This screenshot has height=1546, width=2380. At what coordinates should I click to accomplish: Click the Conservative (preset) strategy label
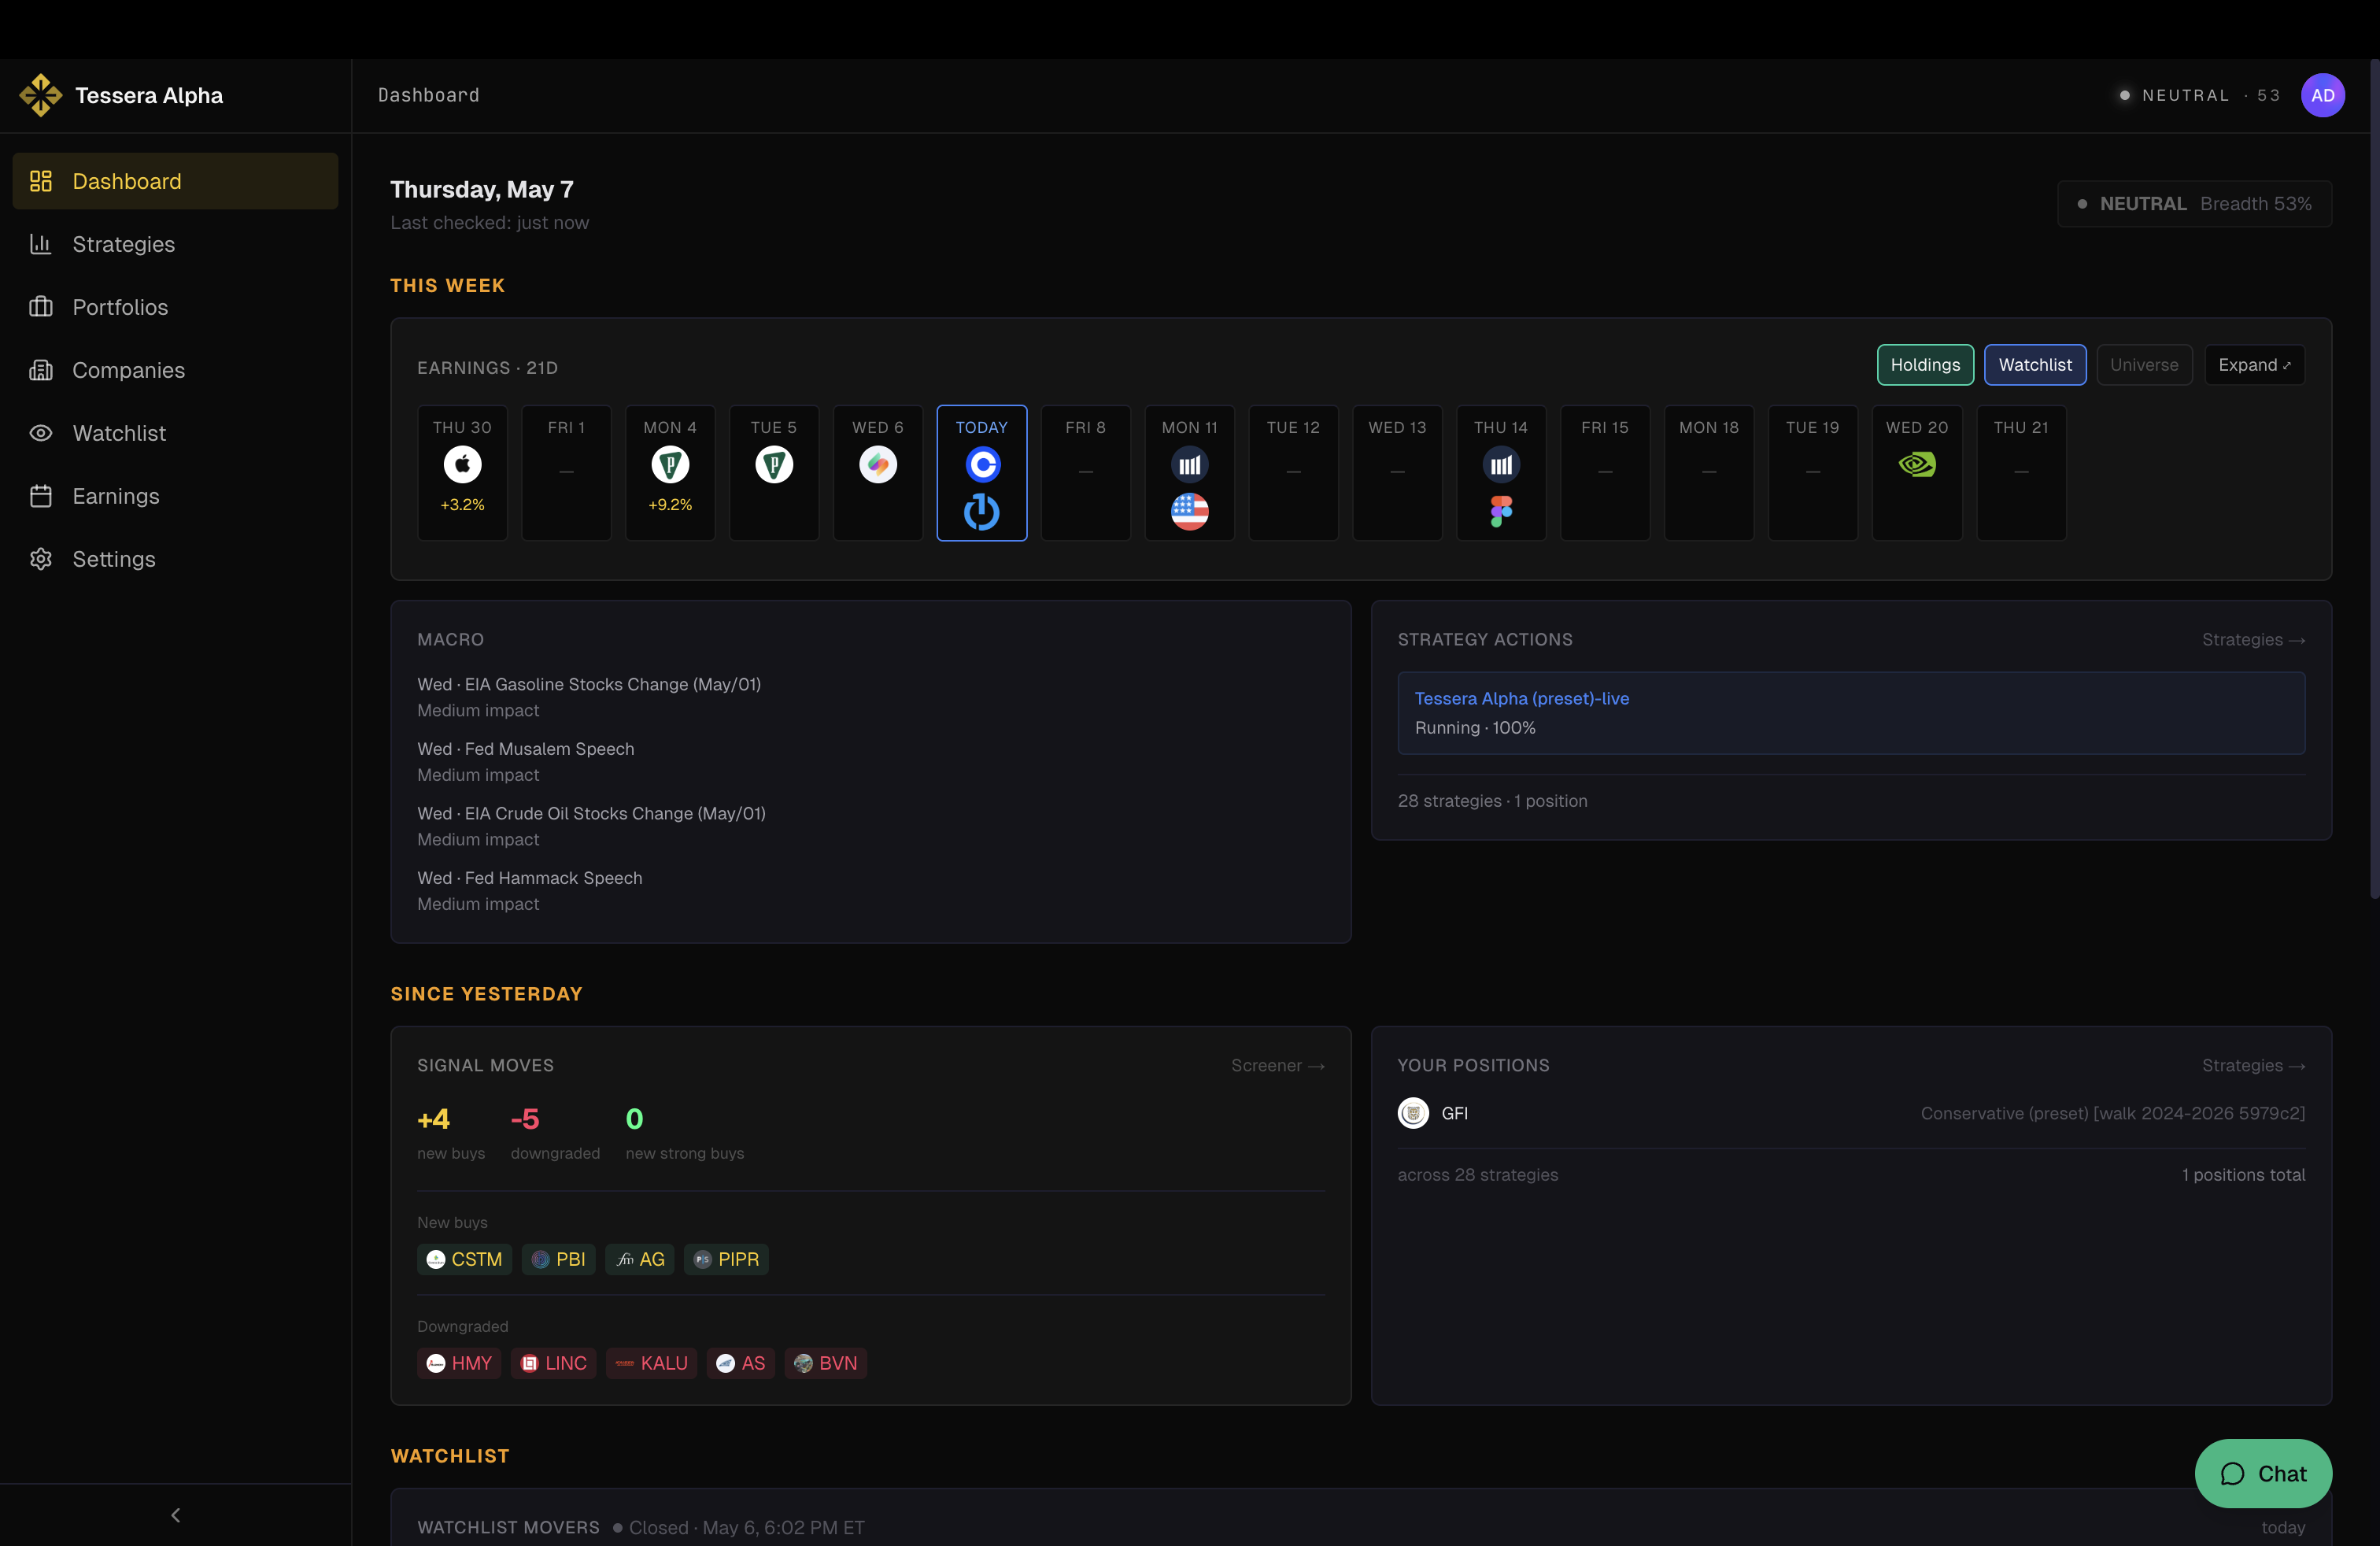pos(2113,1113)
